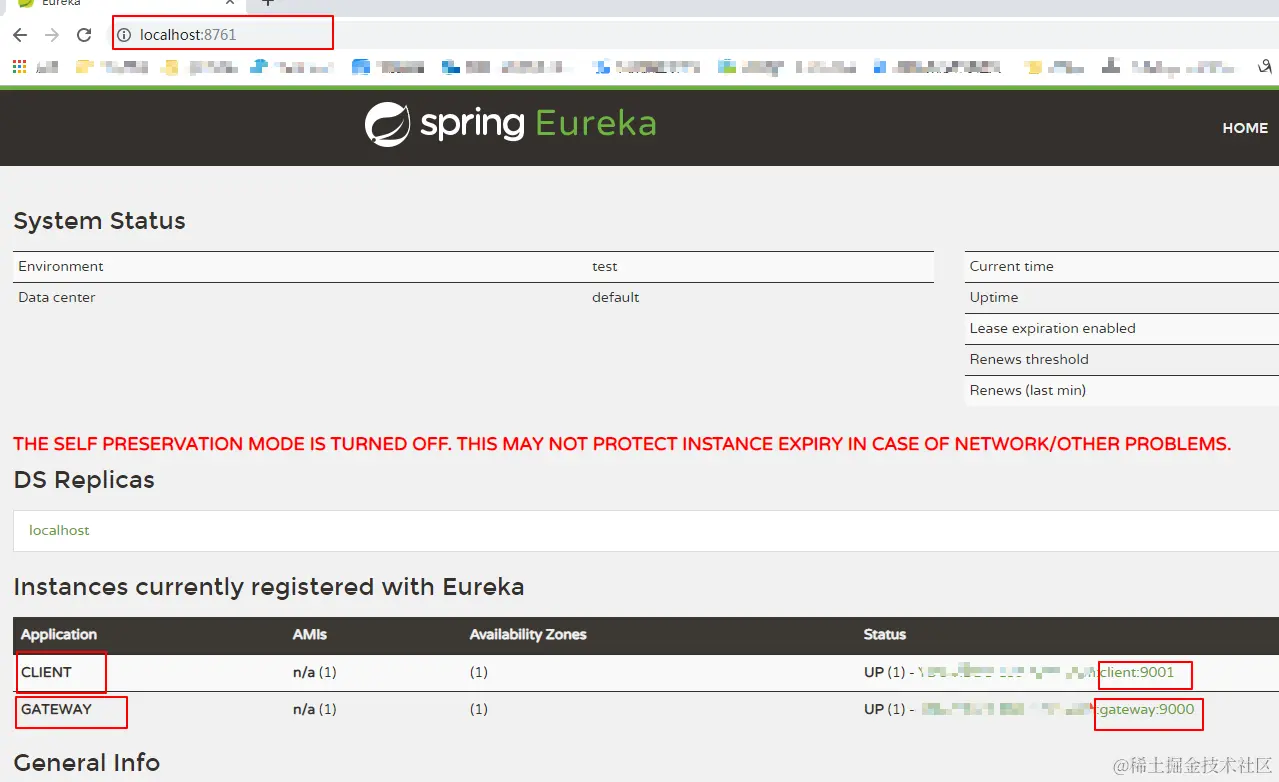Open the localhost replica link

point(59,530)
